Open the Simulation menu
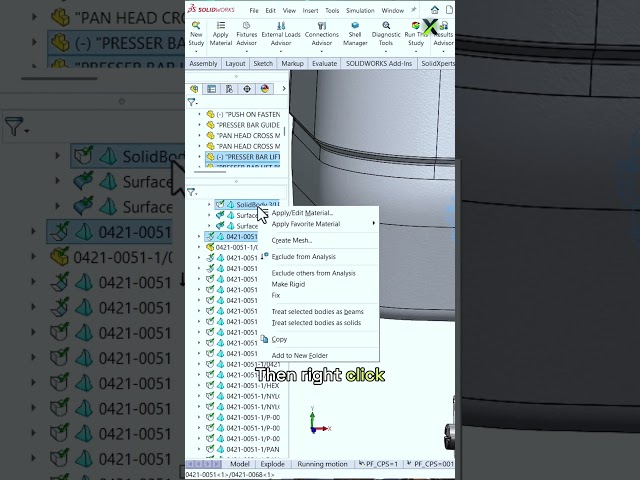The height and width of the screenshot is (480, 640). tap(360, 10)
